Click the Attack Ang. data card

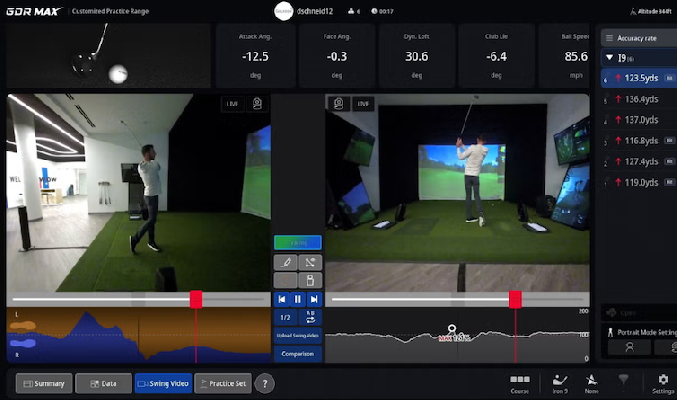(255, 56)
